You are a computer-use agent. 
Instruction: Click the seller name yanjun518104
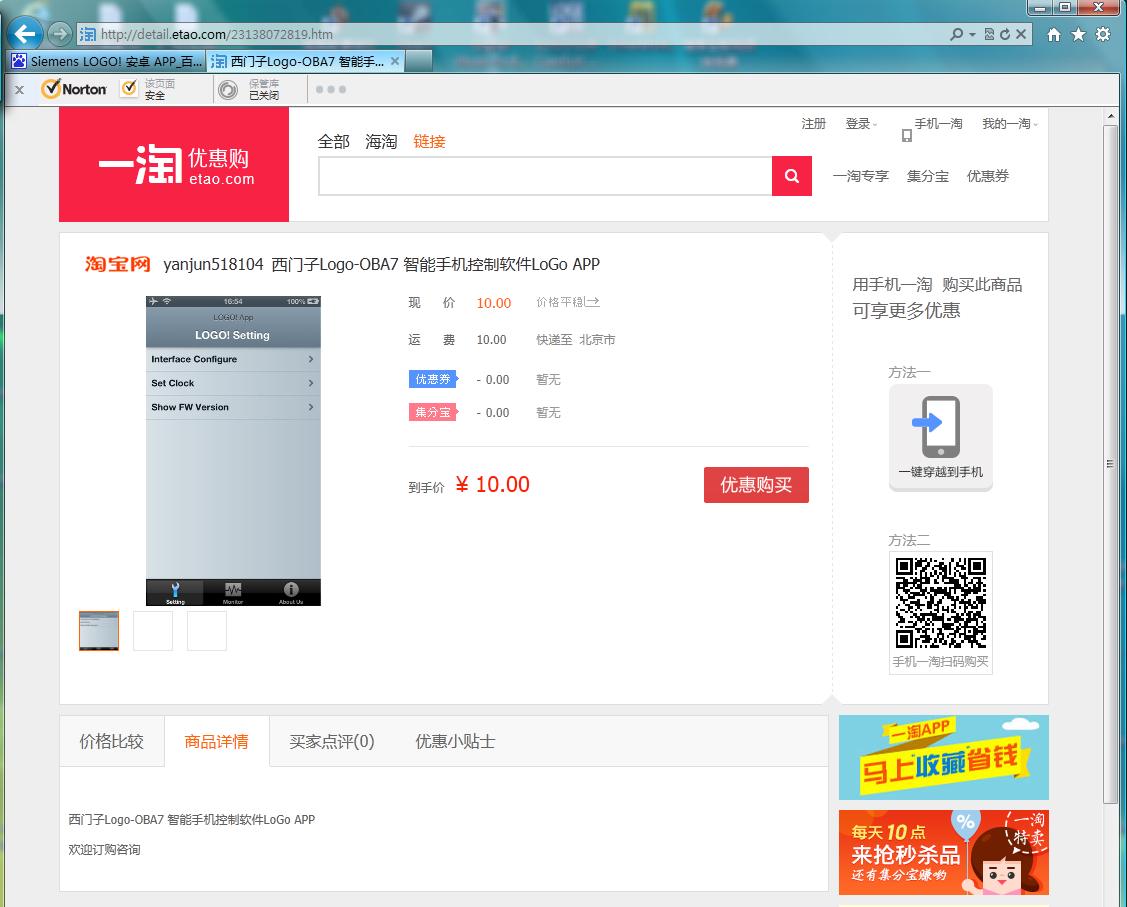(x=213, y=264)
